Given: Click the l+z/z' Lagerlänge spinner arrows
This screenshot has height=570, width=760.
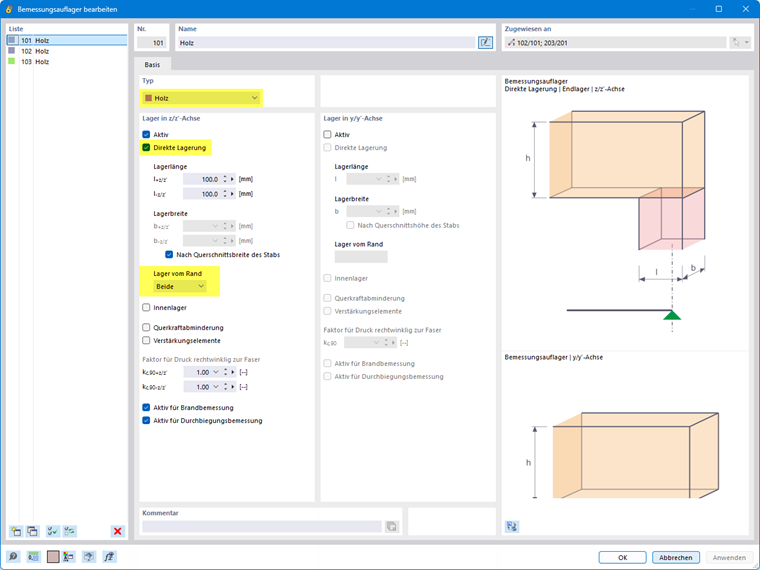Looking at the screenshot, I should coord(225,179).
